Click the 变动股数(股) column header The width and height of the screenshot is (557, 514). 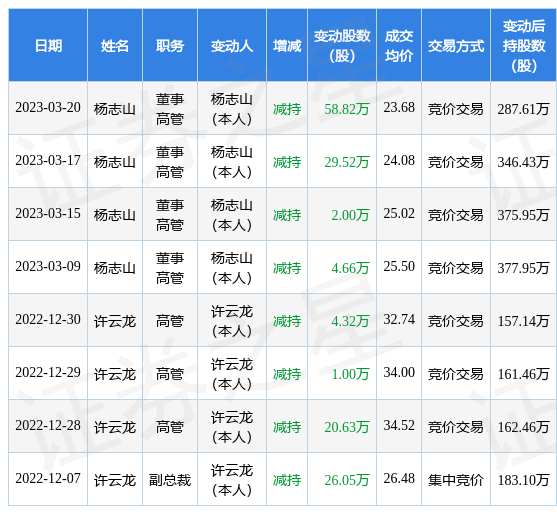point(342,46)
